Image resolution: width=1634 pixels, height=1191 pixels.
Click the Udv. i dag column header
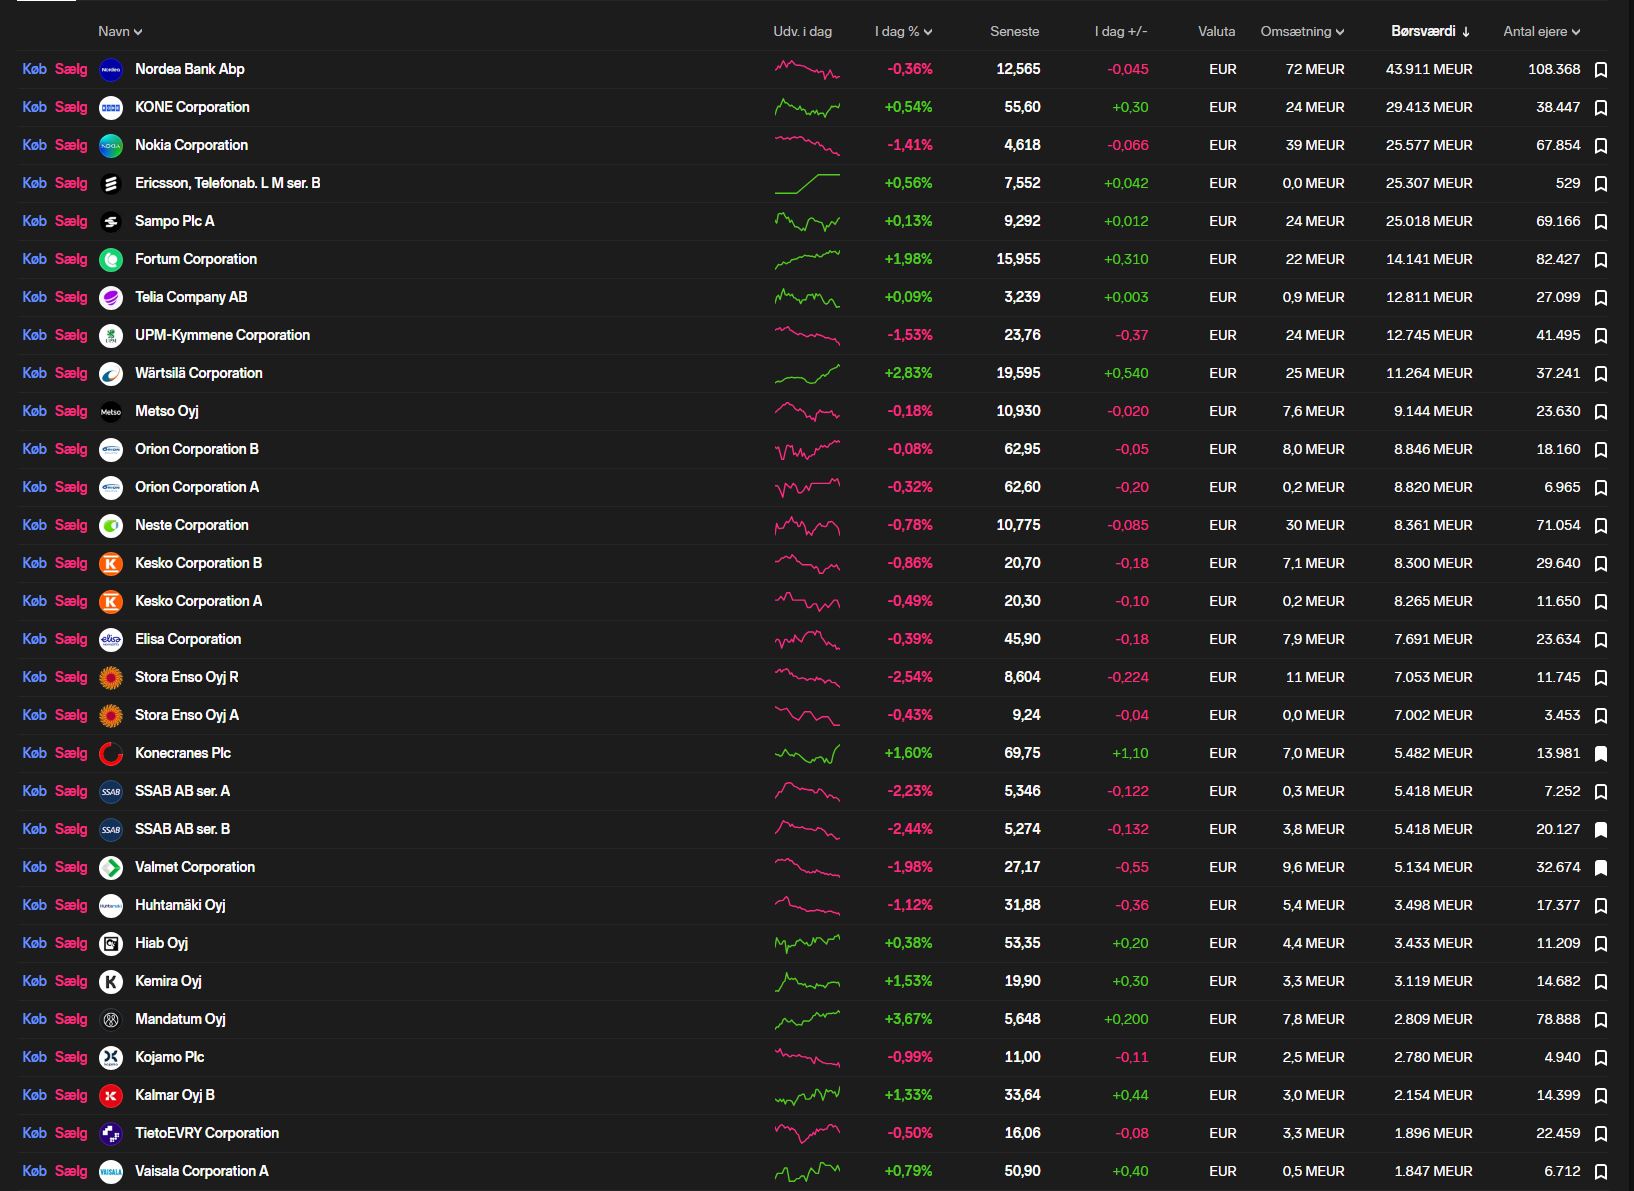[802, 32]
